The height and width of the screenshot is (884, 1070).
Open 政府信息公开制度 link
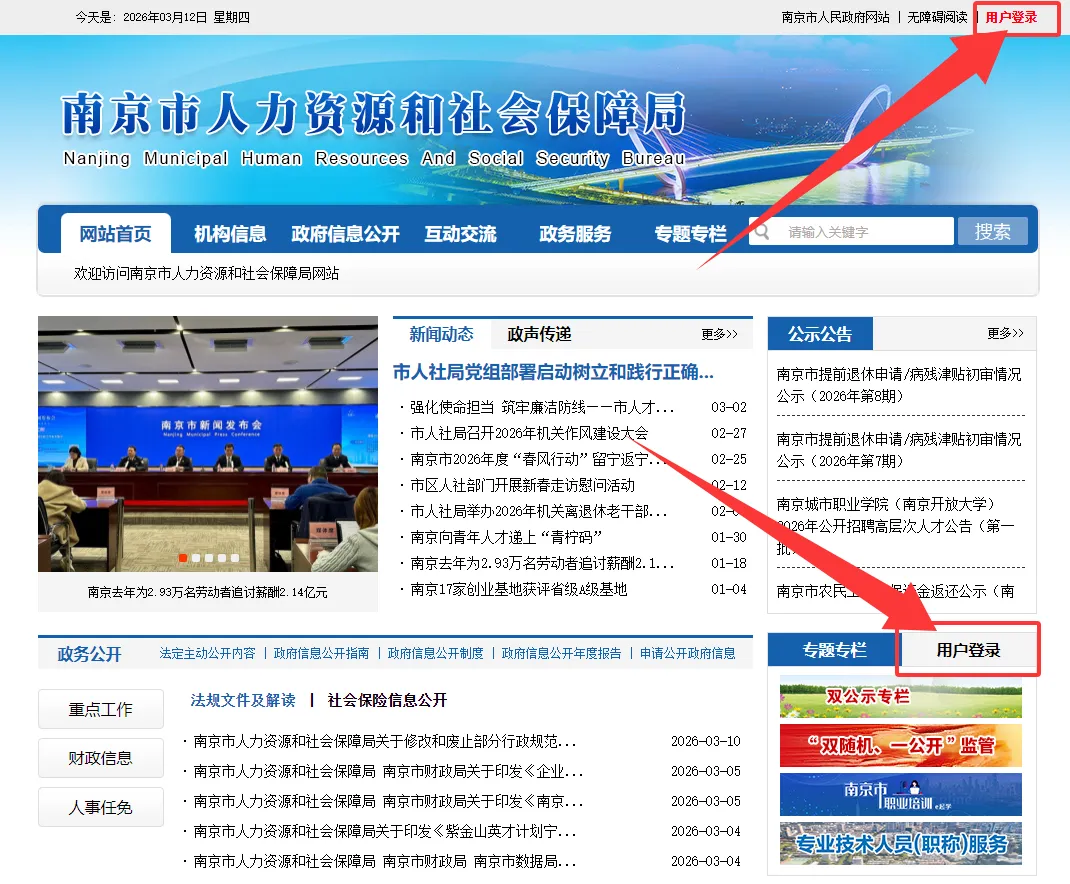click(435, 653)
